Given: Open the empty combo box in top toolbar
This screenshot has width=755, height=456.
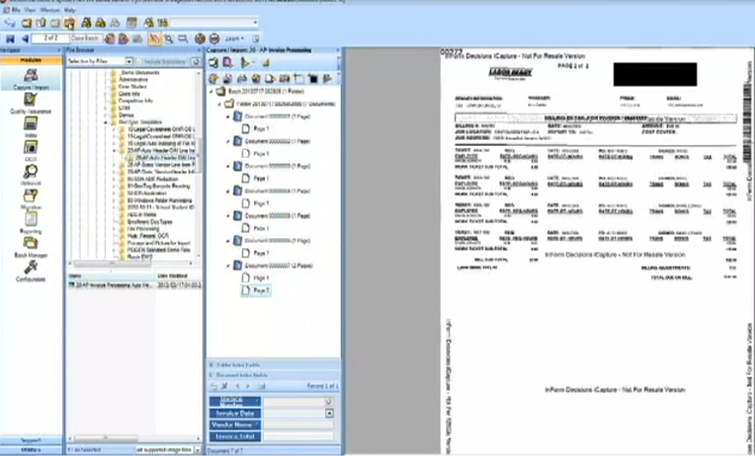Looking at the screenshot, I should point(214,22).
